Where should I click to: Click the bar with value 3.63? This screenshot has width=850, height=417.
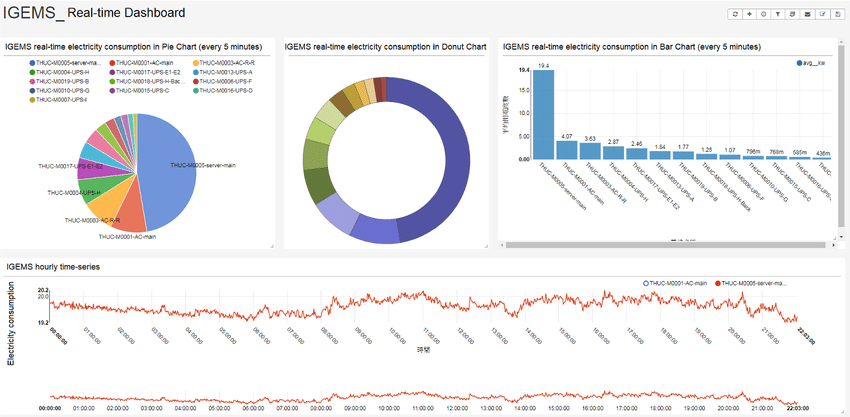tap(590, 151)
